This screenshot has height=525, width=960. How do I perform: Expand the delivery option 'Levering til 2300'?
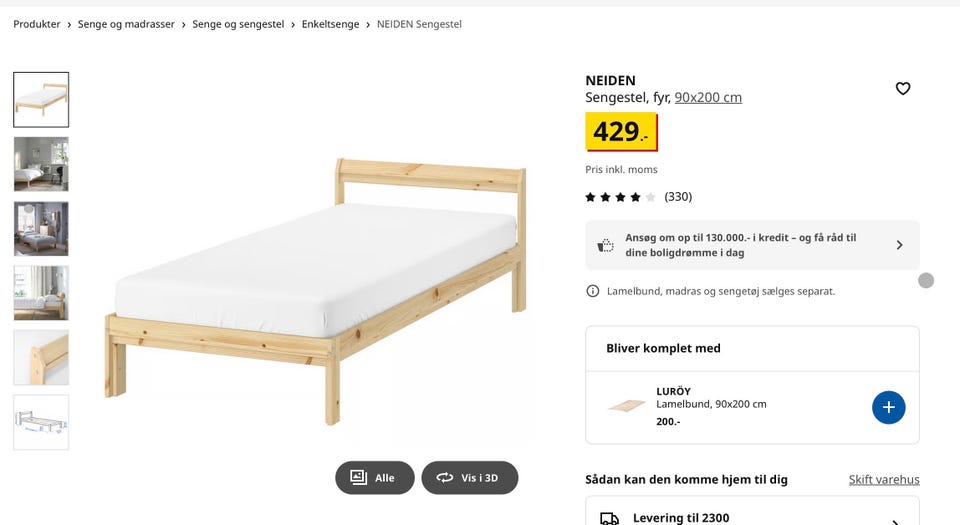(x=895, y=519)
